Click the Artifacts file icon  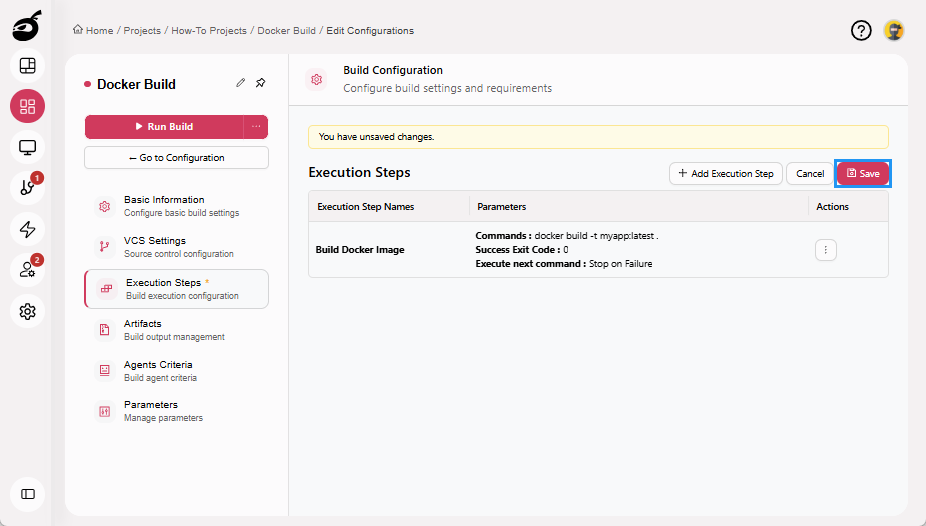[x=105, y=329]
